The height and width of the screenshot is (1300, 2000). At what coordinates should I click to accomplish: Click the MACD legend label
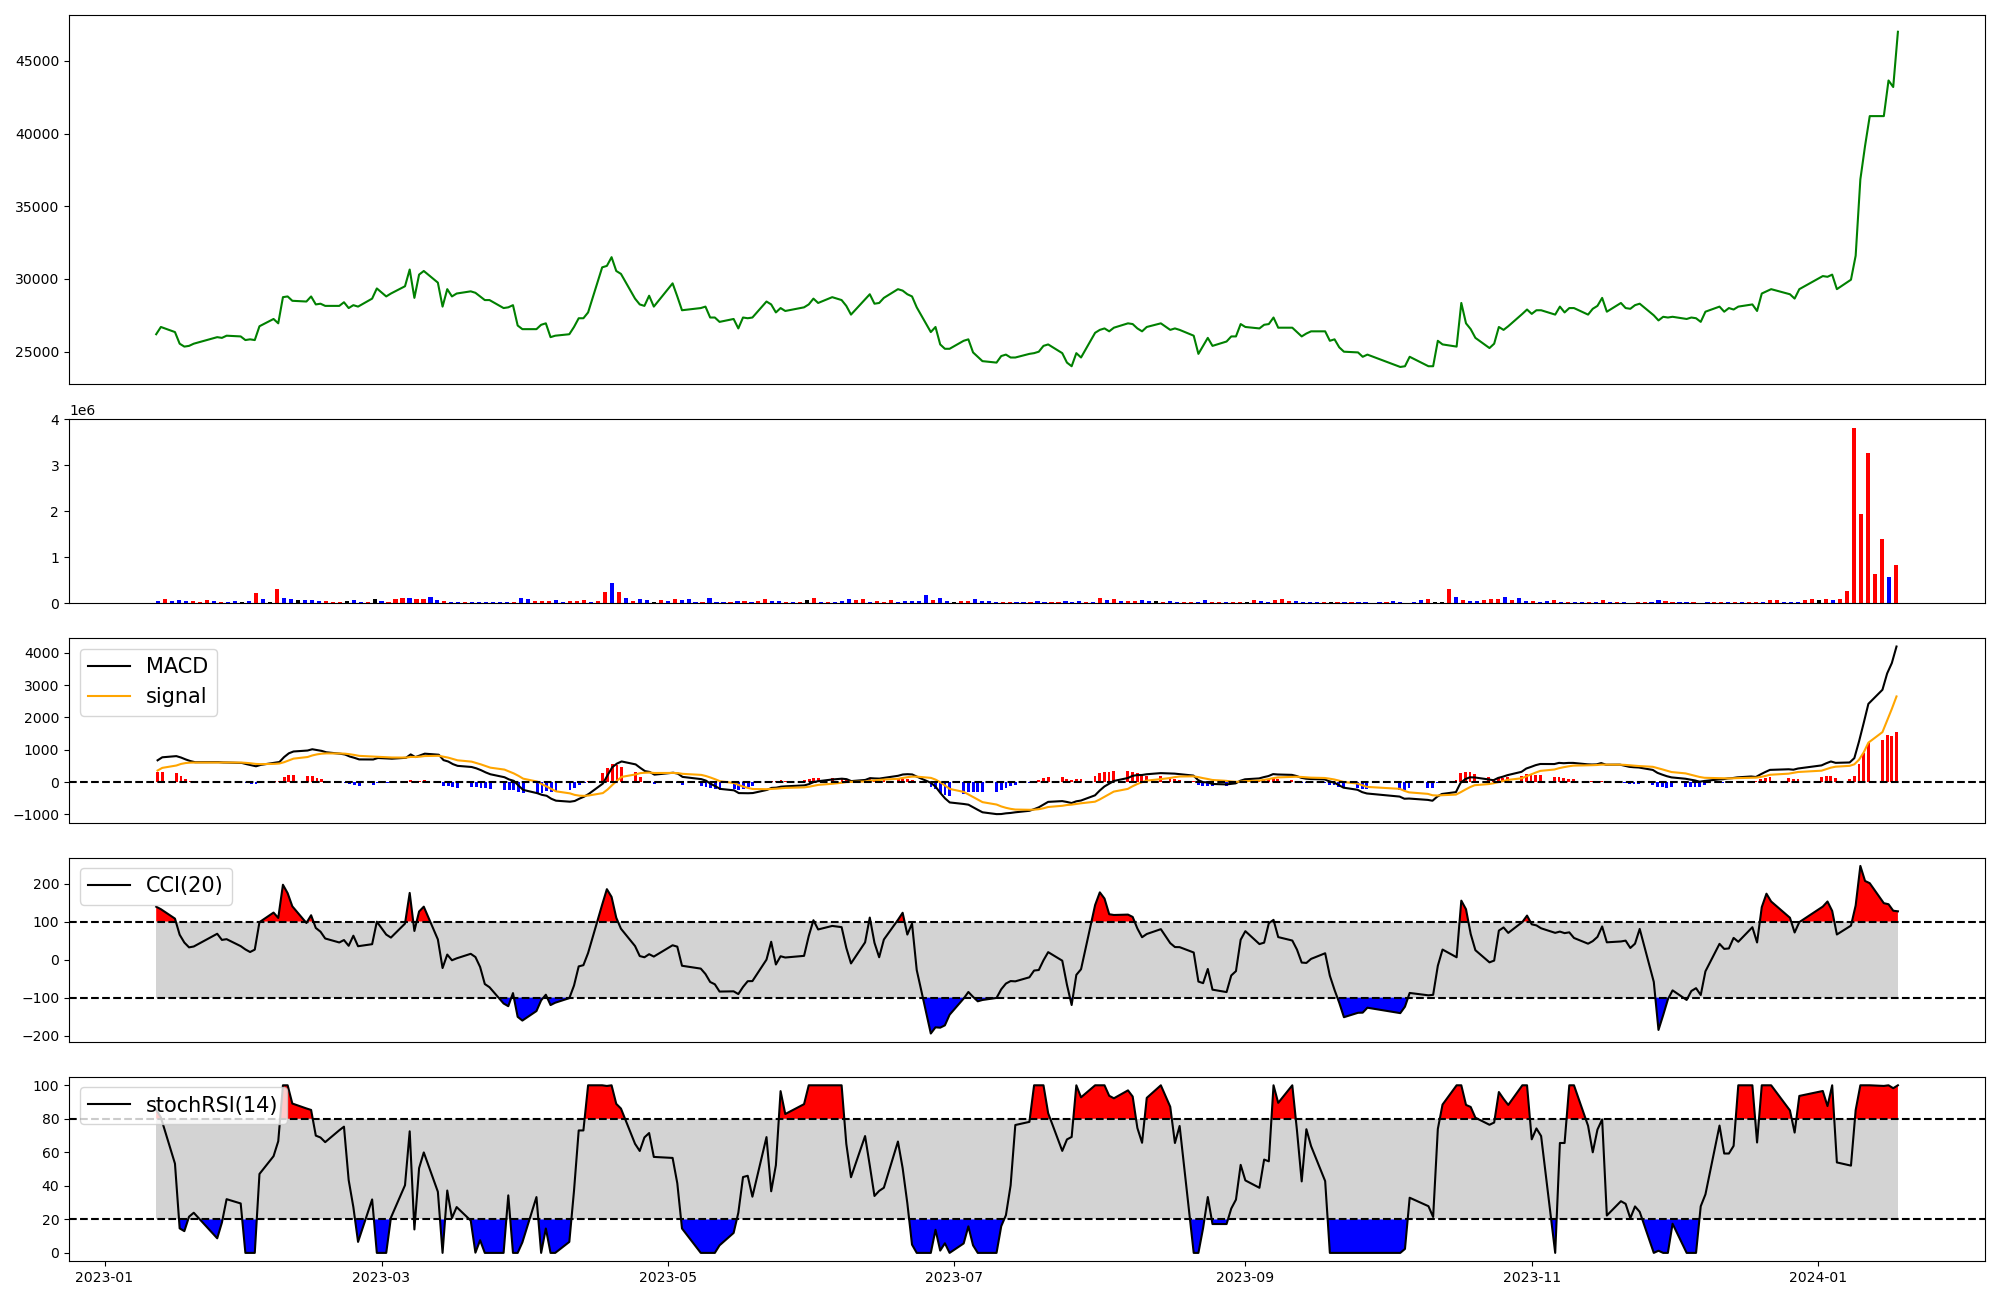click(176, 666)
